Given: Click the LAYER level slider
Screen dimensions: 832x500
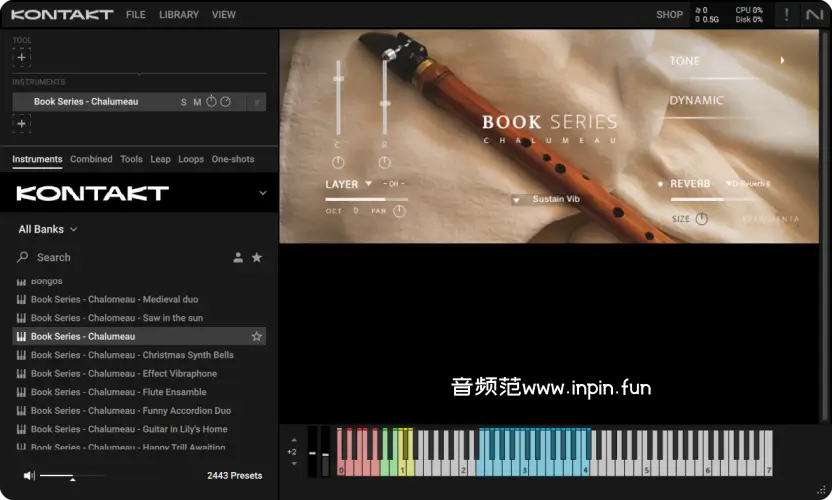Looking at the screenshot, I should (x=366, y=200).
